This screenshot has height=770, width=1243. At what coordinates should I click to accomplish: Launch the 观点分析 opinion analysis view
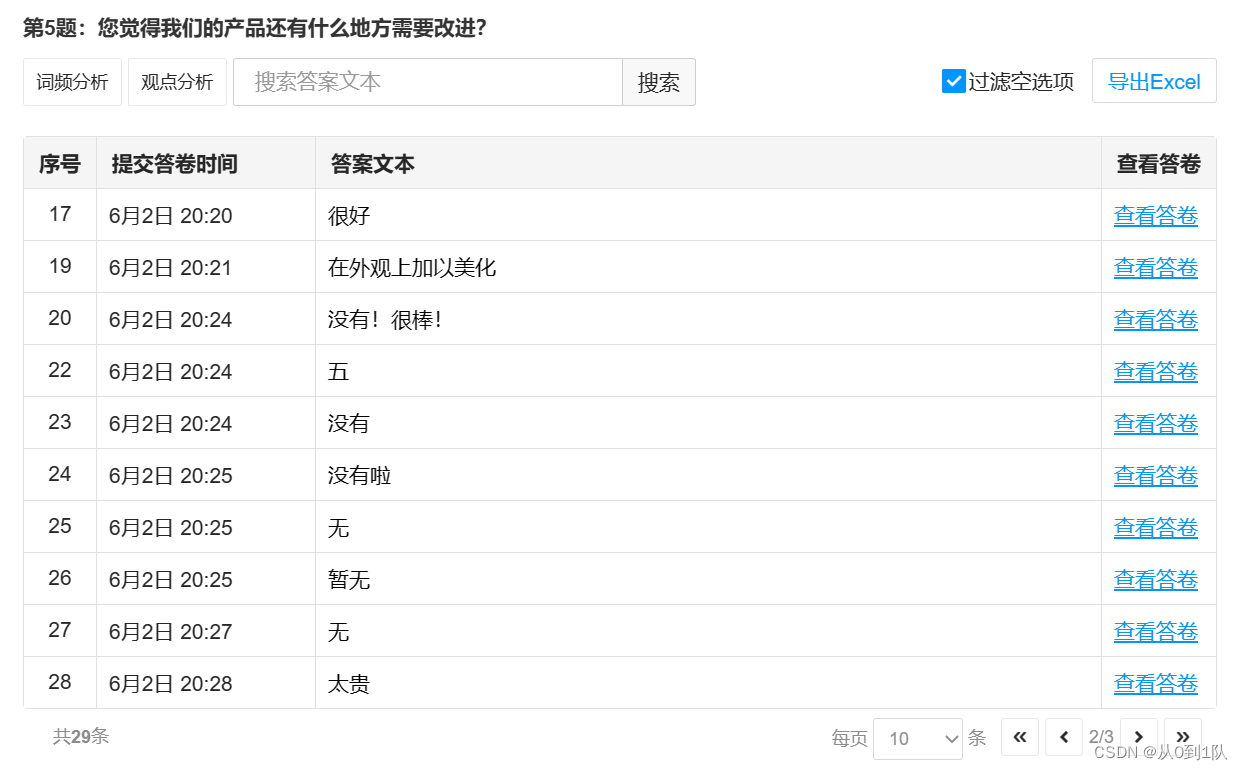point(177,81)
